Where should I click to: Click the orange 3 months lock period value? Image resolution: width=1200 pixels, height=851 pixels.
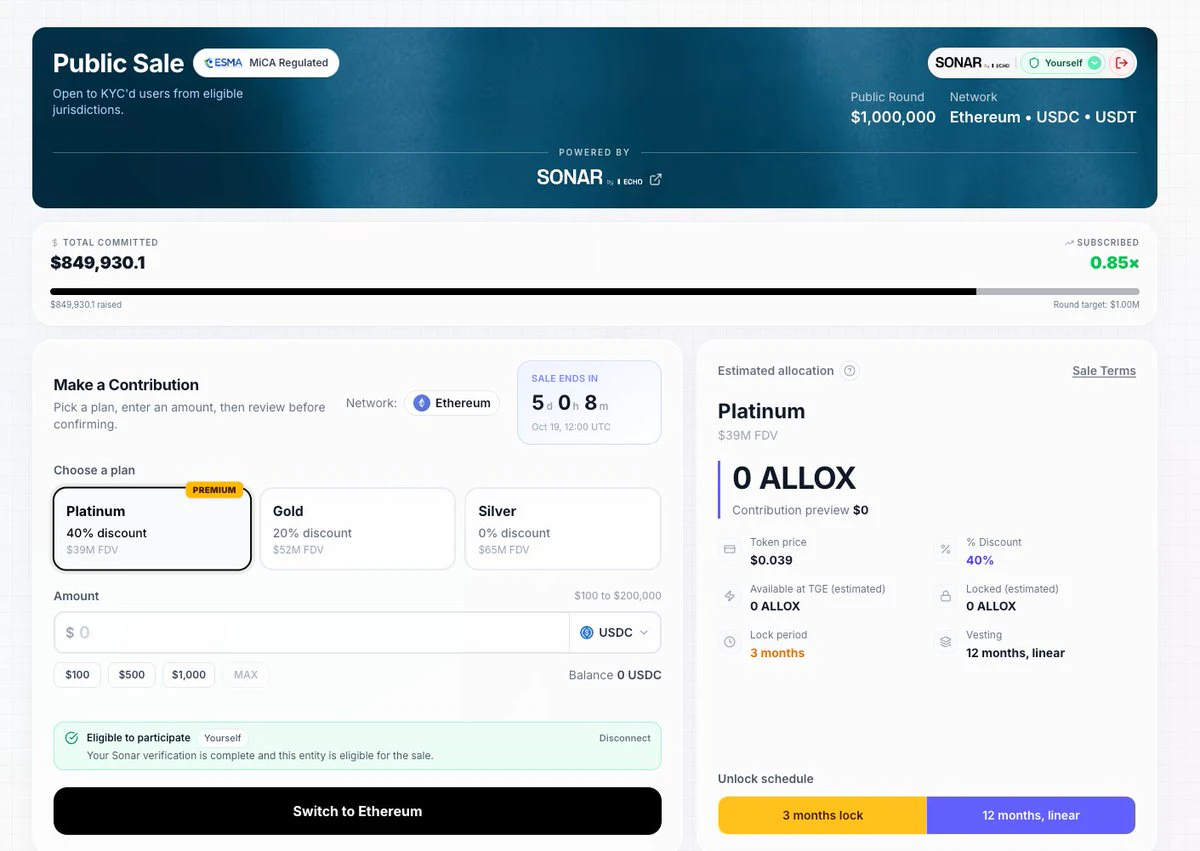tap(777, 653)
